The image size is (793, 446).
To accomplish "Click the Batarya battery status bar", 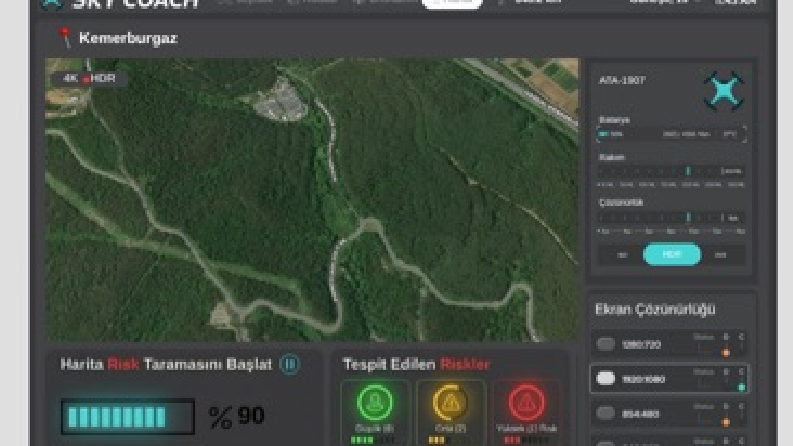I will [x=672, y=134].
